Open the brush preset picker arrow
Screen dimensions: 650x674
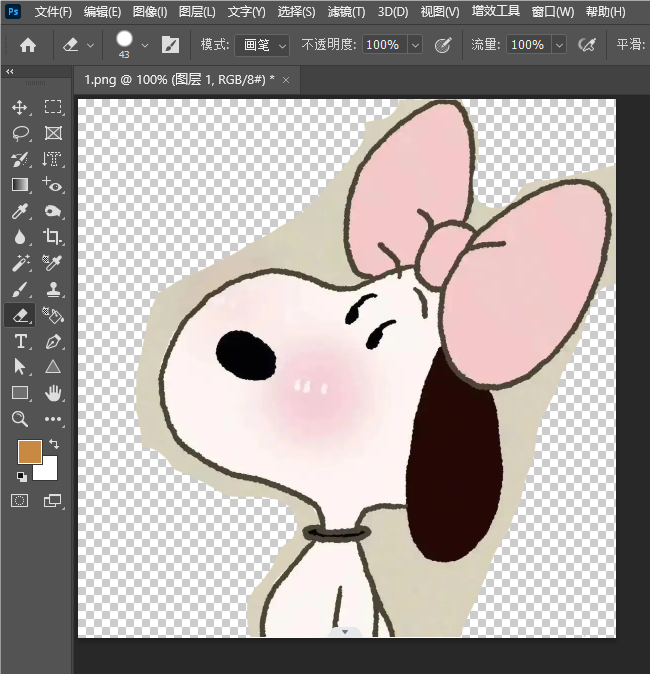pyautogui.click(x=145, y=45)
